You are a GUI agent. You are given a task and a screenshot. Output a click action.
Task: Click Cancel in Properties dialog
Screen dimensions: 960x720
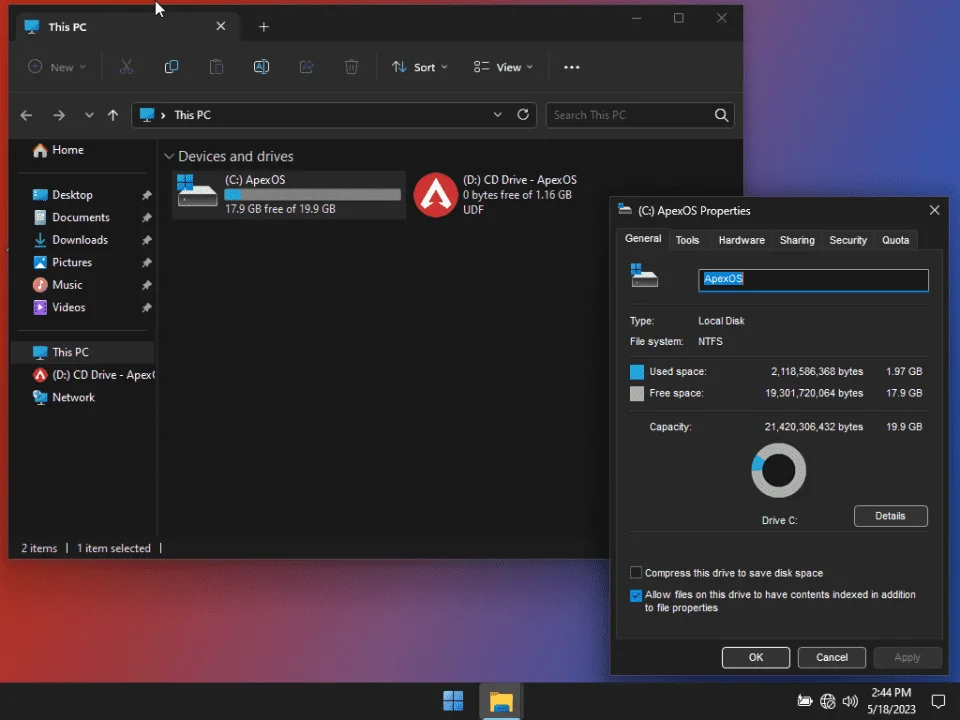(x=831, y=657)
